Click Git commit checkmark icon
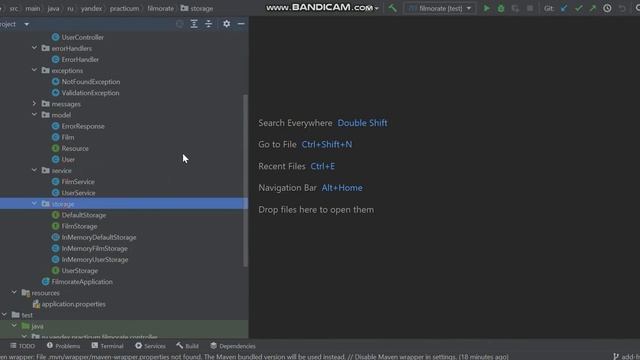Viewport: 640px width, 360px height. pos(578,8)
